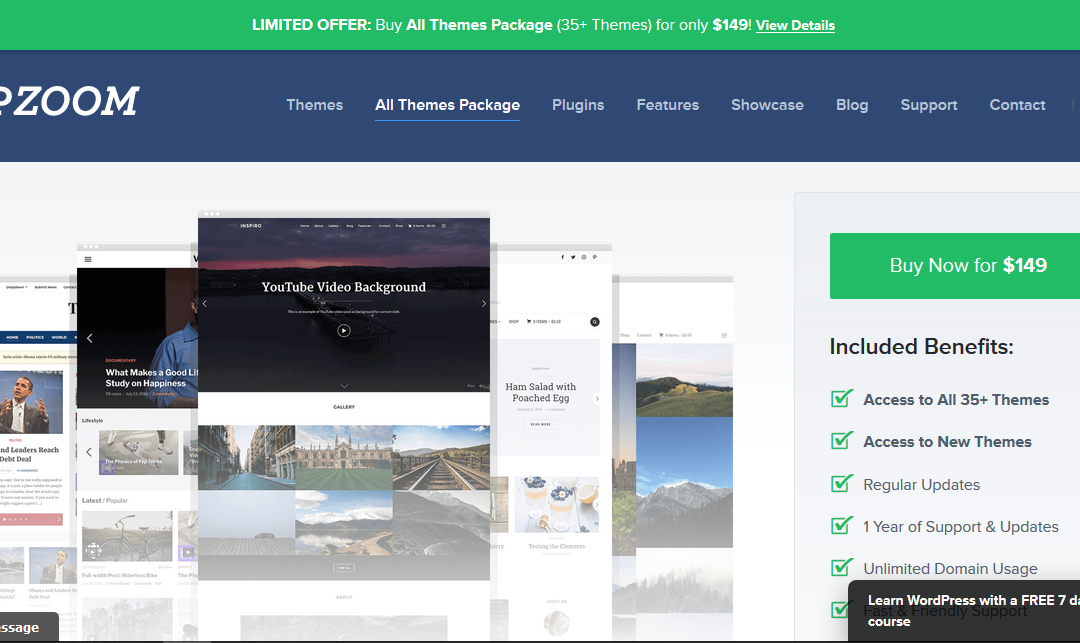1080x643 pixels.
Task: Click search icon in food theme preview
Action: 595,322
